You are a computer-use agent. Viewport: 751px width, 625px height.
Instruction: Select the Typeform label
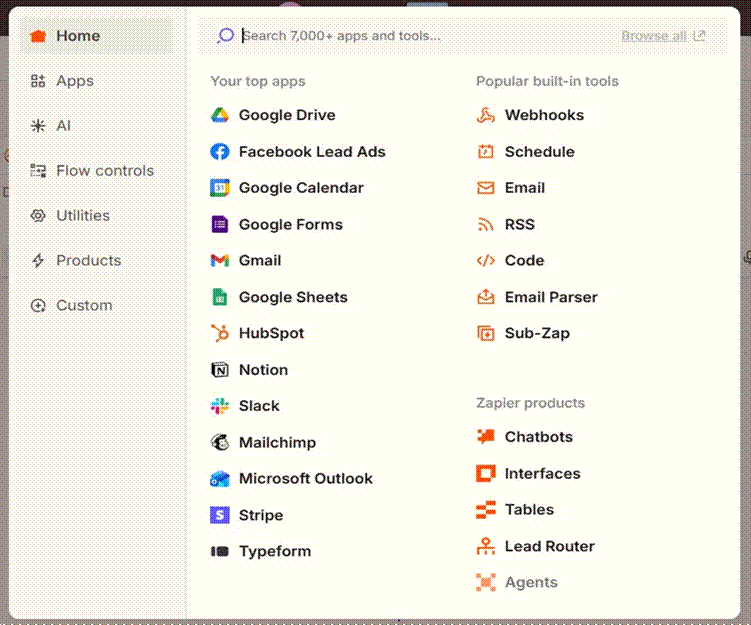tap(275, 551)
